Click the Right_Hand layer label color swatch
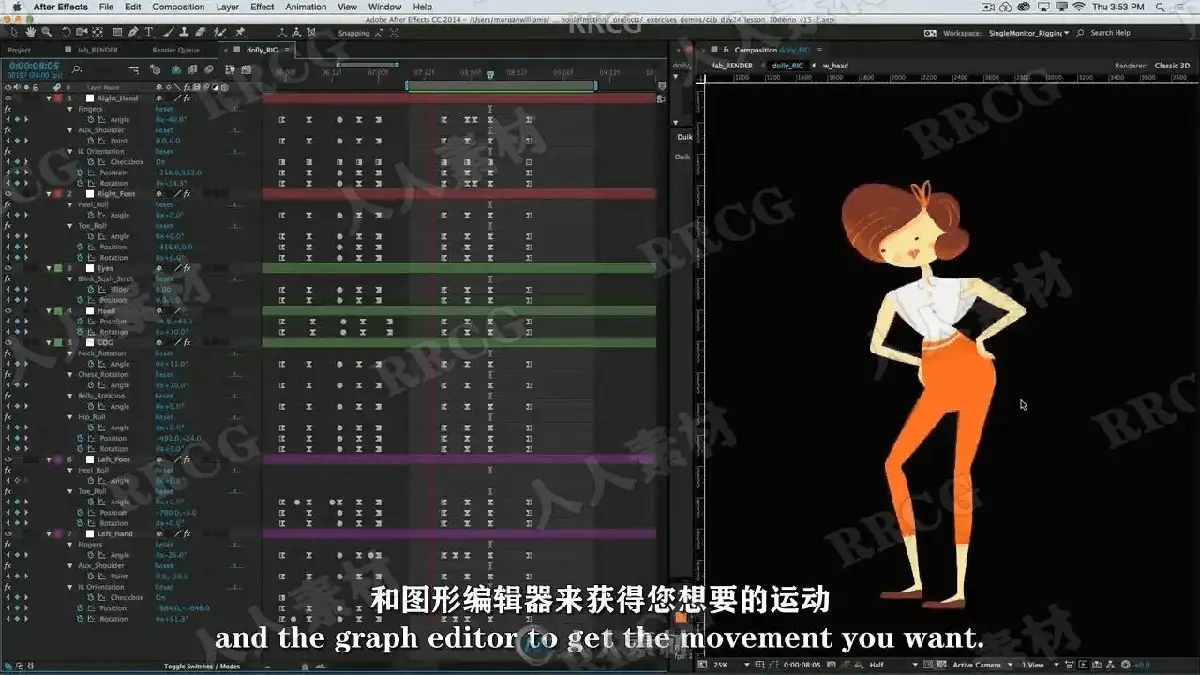The width and height of the screenshot is (1200, 675). point(58,98)
